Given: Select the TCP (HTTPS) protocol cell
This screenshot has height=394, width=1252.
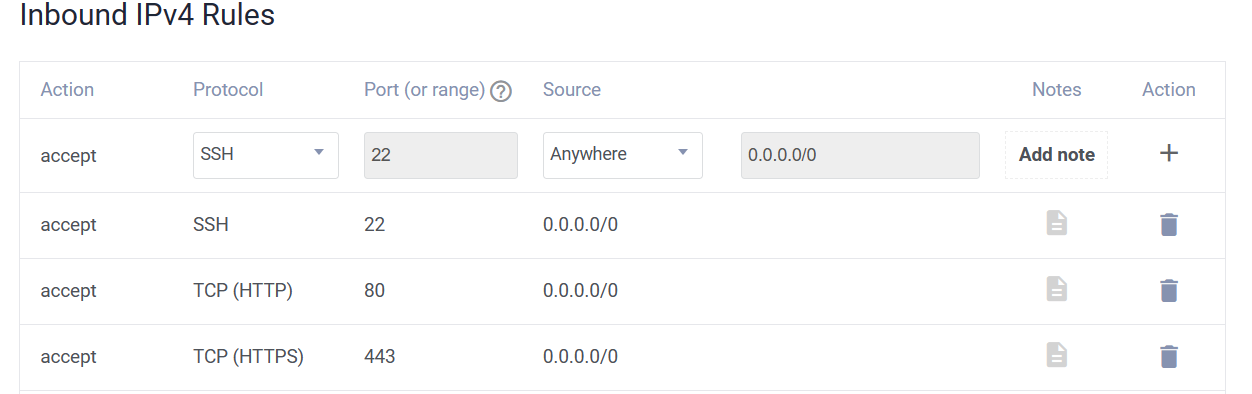Looking at the screenshot, I should [x=248, y=356].
